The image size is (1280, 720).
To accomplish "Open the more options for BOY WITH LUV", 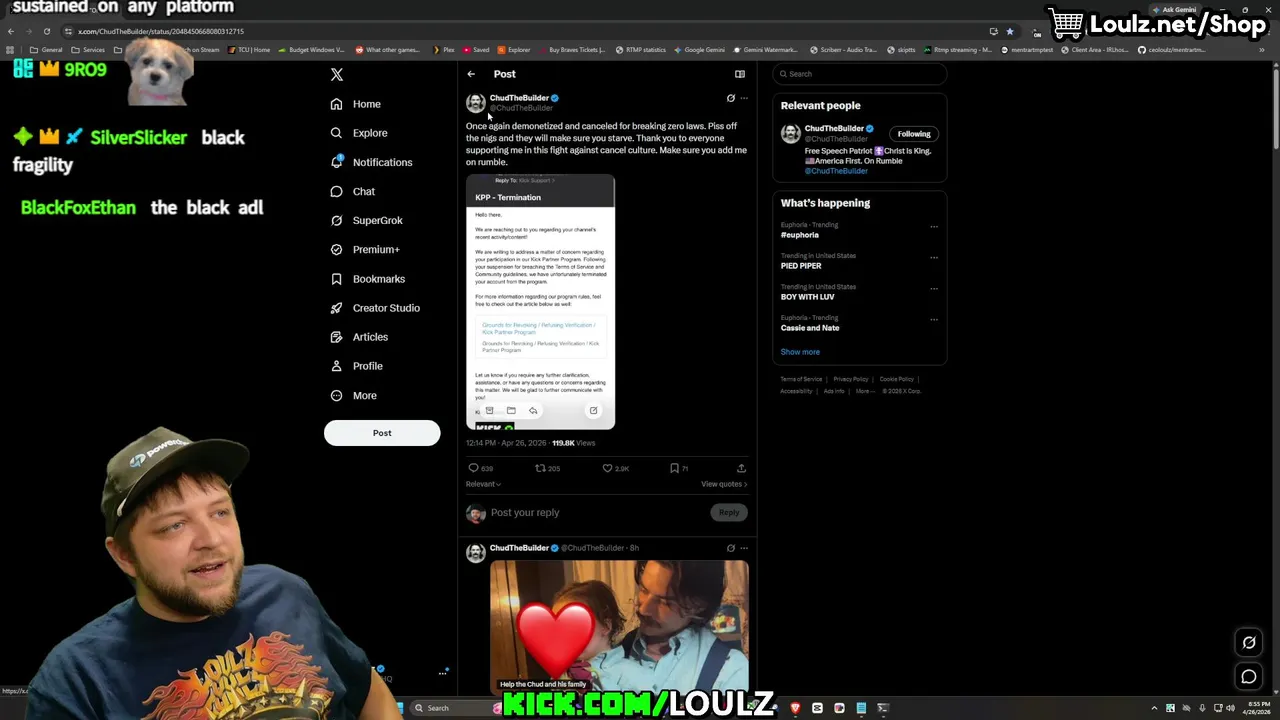I will click(x=934, y=288).
